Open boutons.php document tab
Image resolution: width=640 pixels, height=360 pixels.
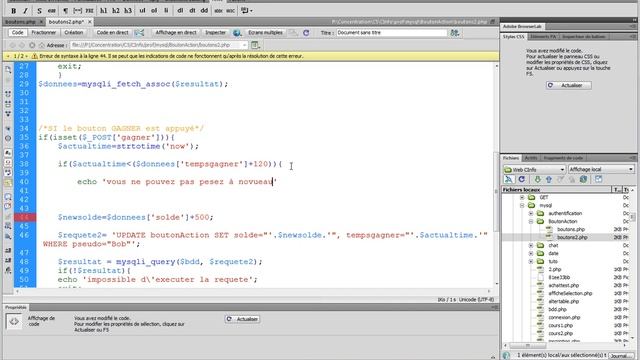point(20,22)
